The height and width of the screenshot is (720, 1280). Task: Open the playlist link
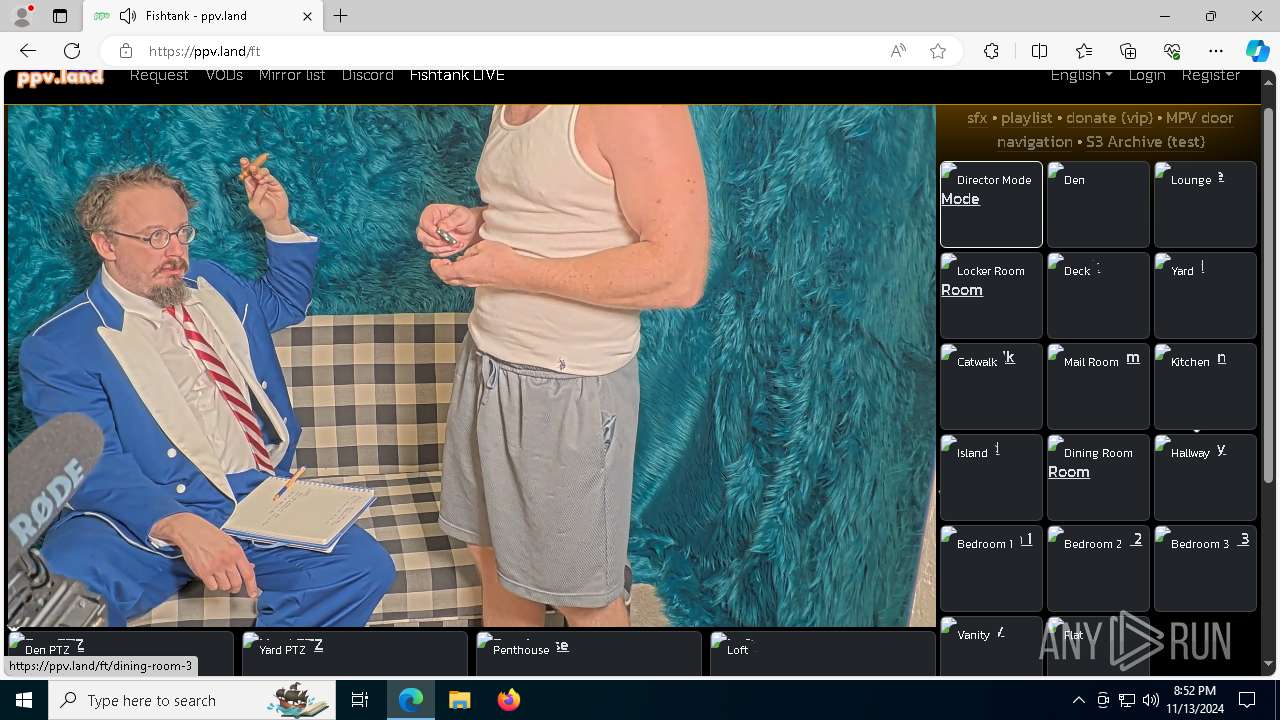coord(1027,118)
